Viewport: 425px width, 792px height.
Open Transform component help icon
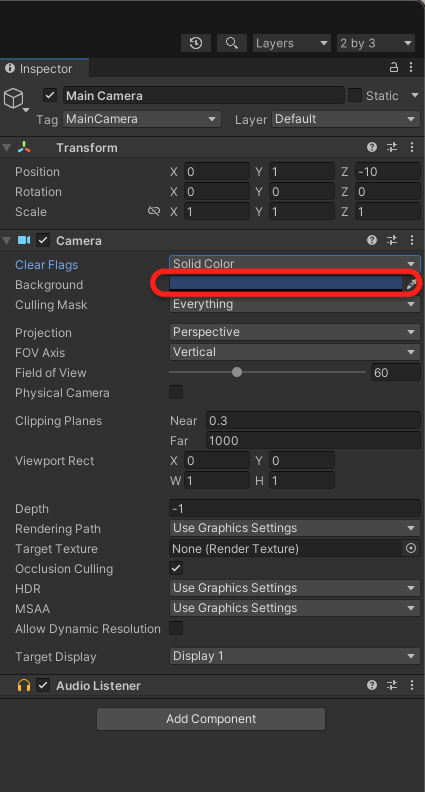[x=372, y=147]
